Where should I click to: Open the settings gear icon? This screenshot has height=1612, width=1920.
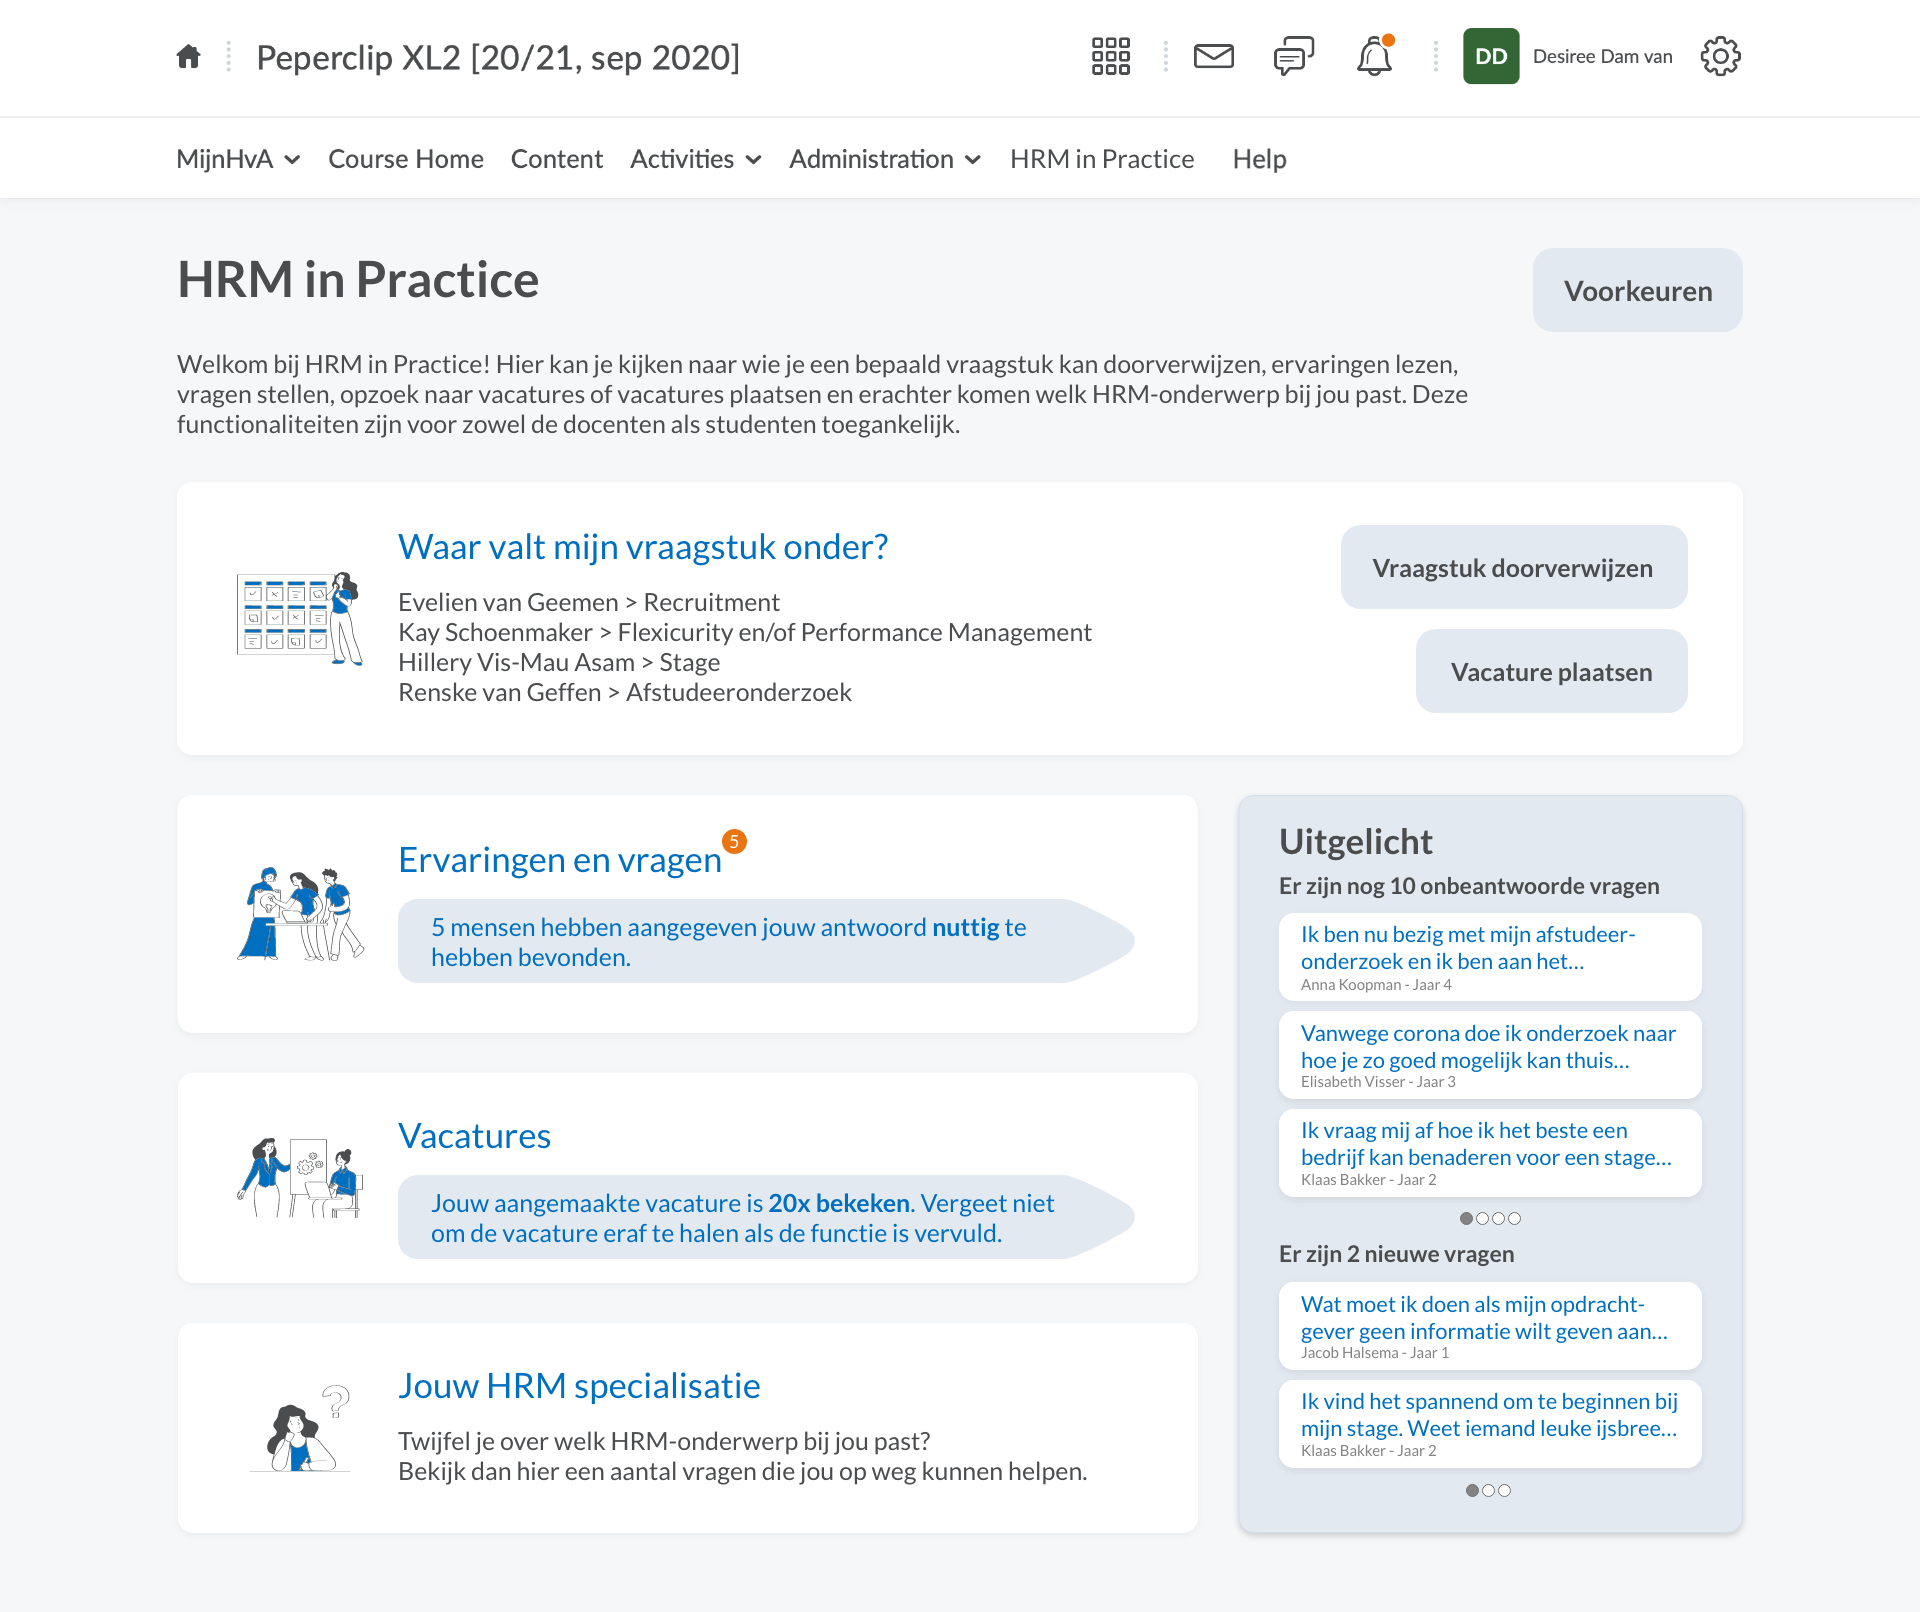click(1720, 57)
